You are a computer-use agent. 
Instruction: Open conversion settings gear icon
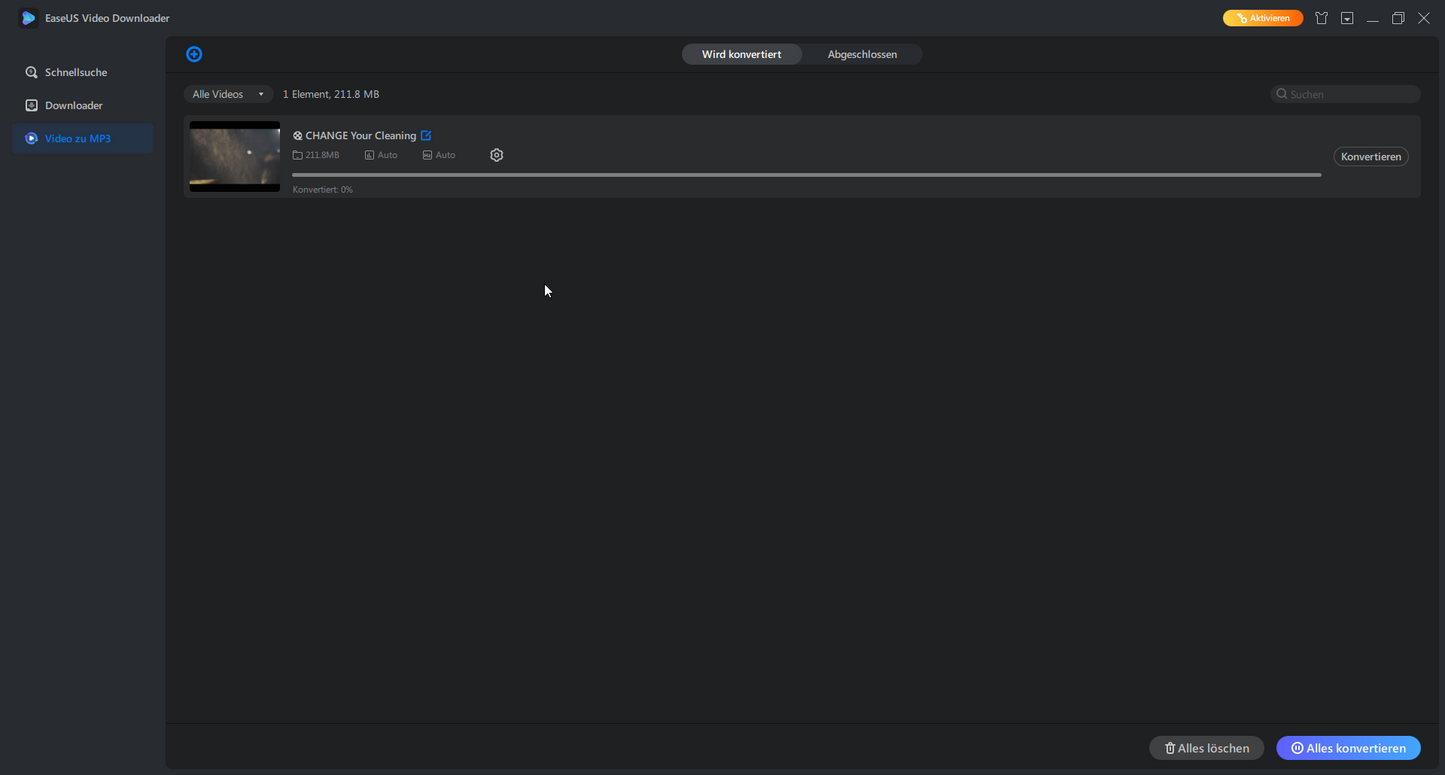tap(496, 155)
